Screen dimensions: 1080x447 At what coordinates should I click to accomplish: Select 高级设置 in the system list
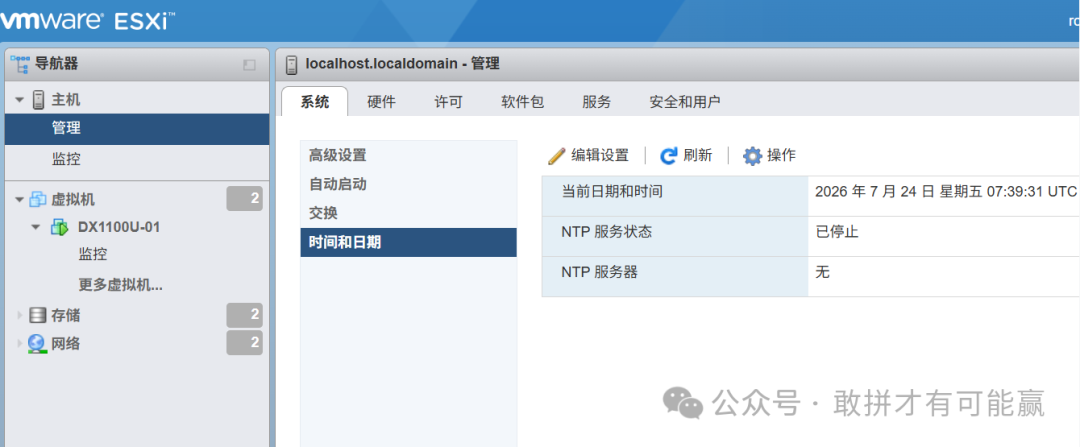pyautogui.click(x=408, y=156)
